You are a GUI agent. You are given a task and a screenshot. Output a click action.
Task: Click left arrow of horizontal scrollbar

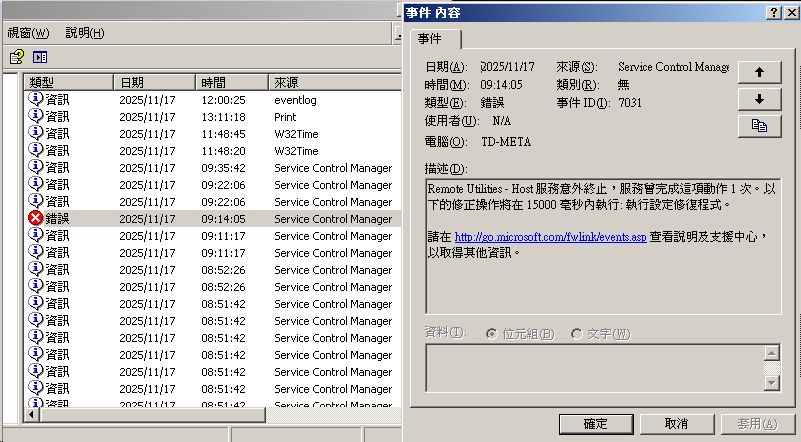32,415
